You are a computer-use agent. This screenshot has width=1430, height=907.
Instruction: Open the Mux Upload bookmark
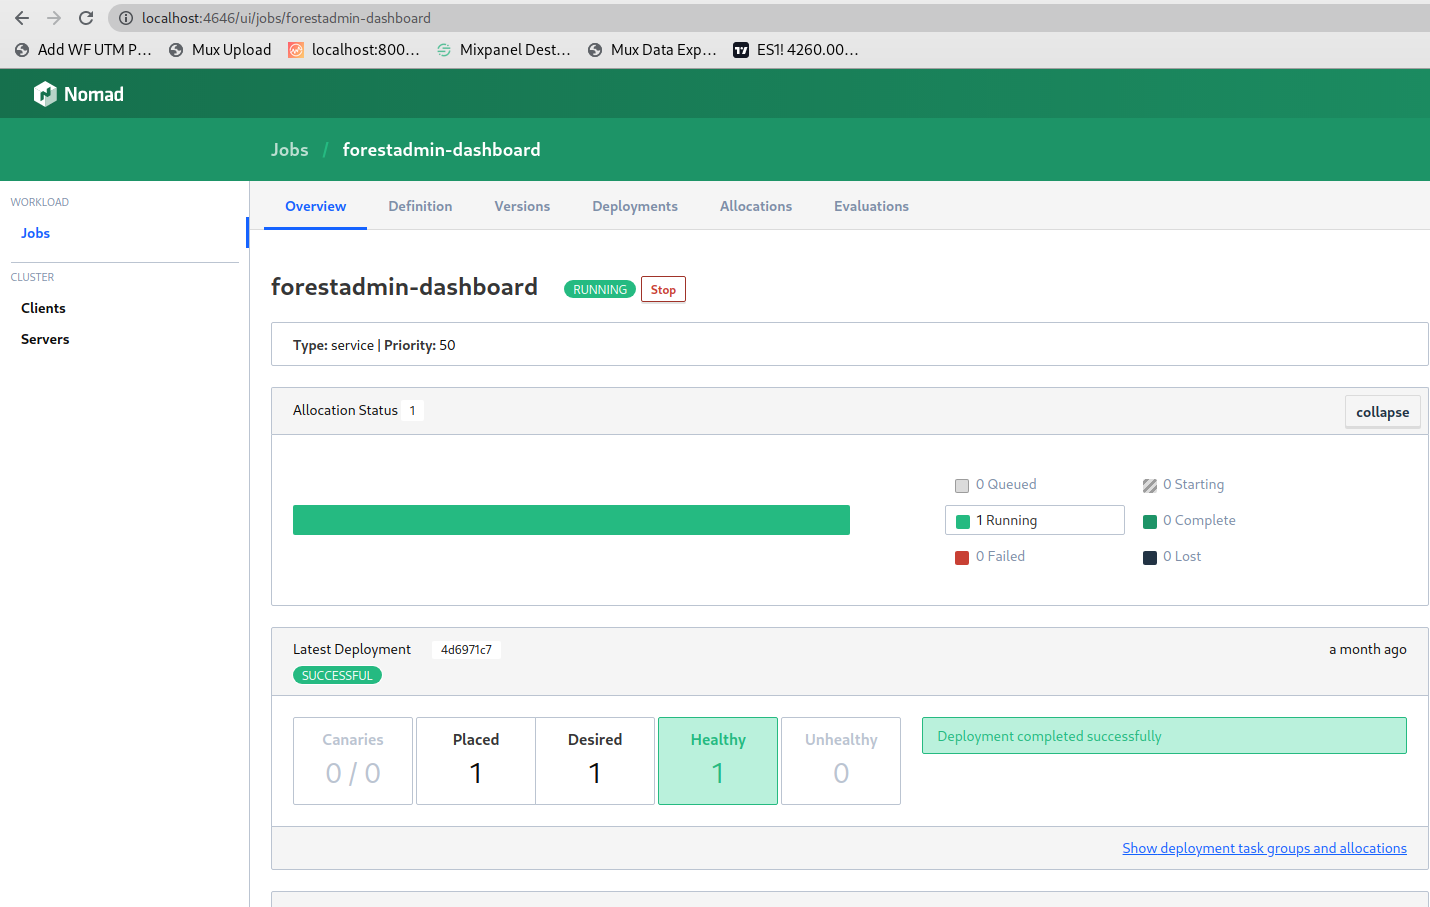click(220, 50)
